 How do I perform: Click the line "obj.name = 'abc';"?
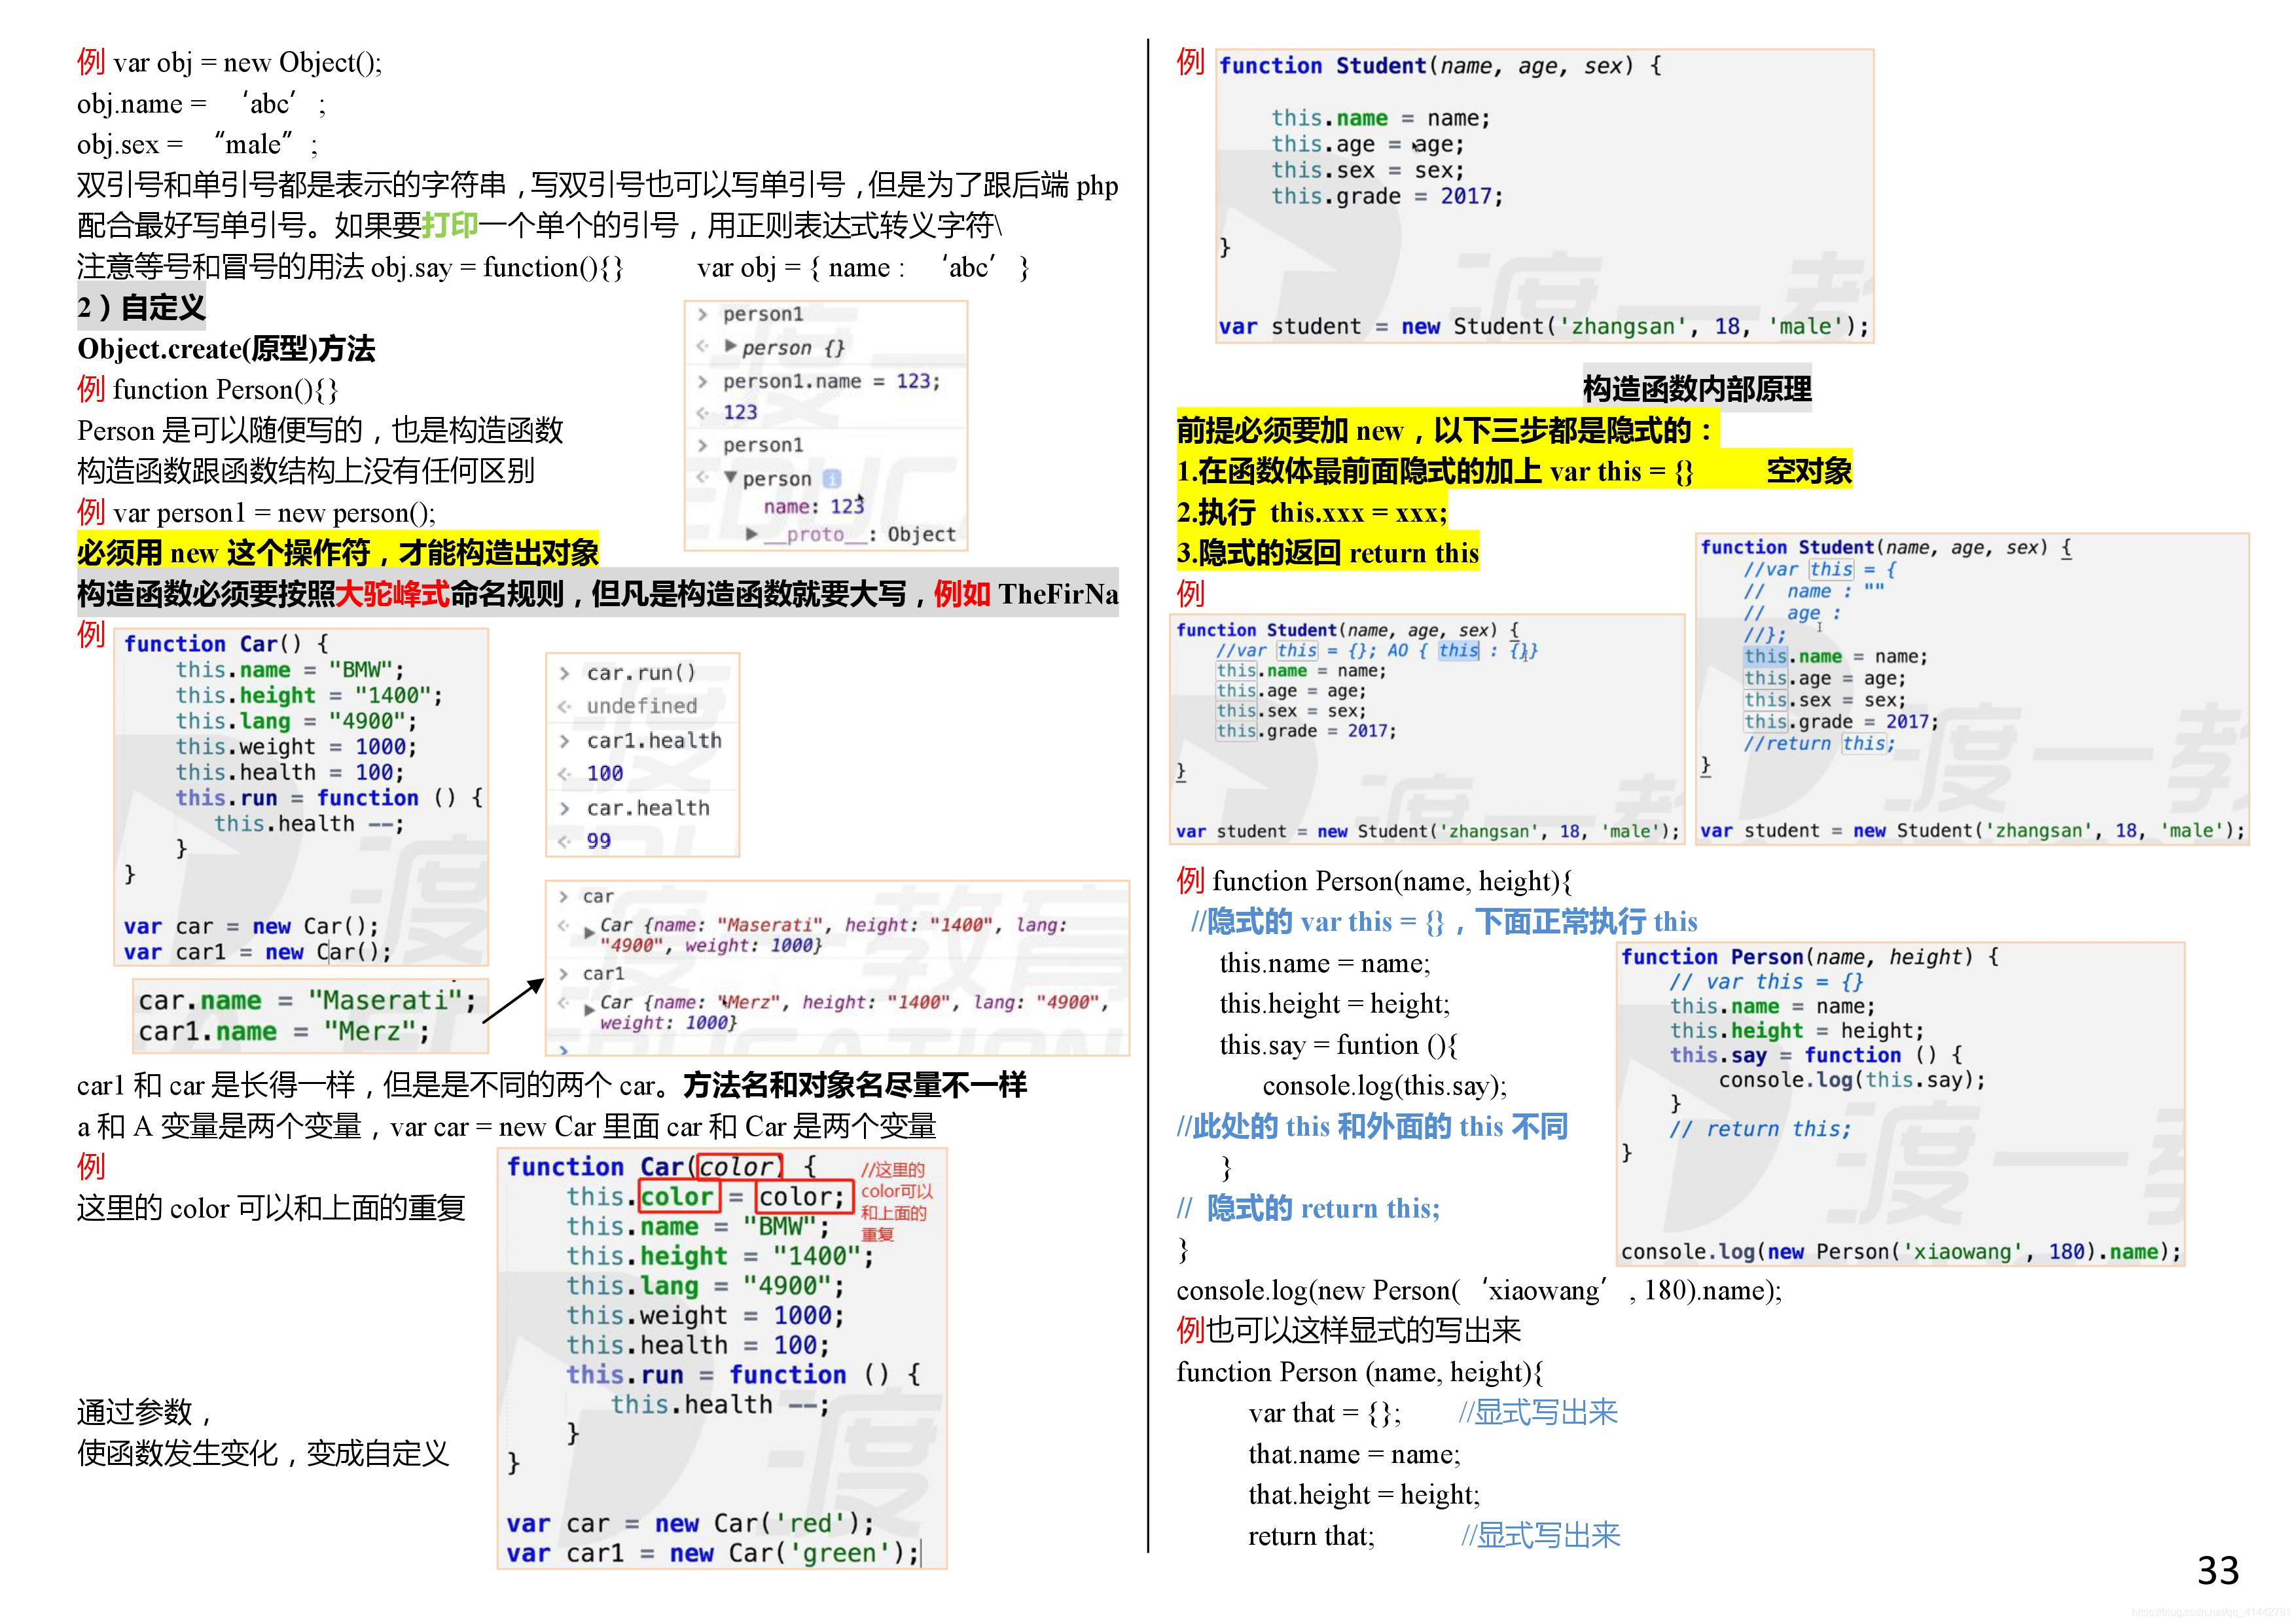[x=201, y=103]
